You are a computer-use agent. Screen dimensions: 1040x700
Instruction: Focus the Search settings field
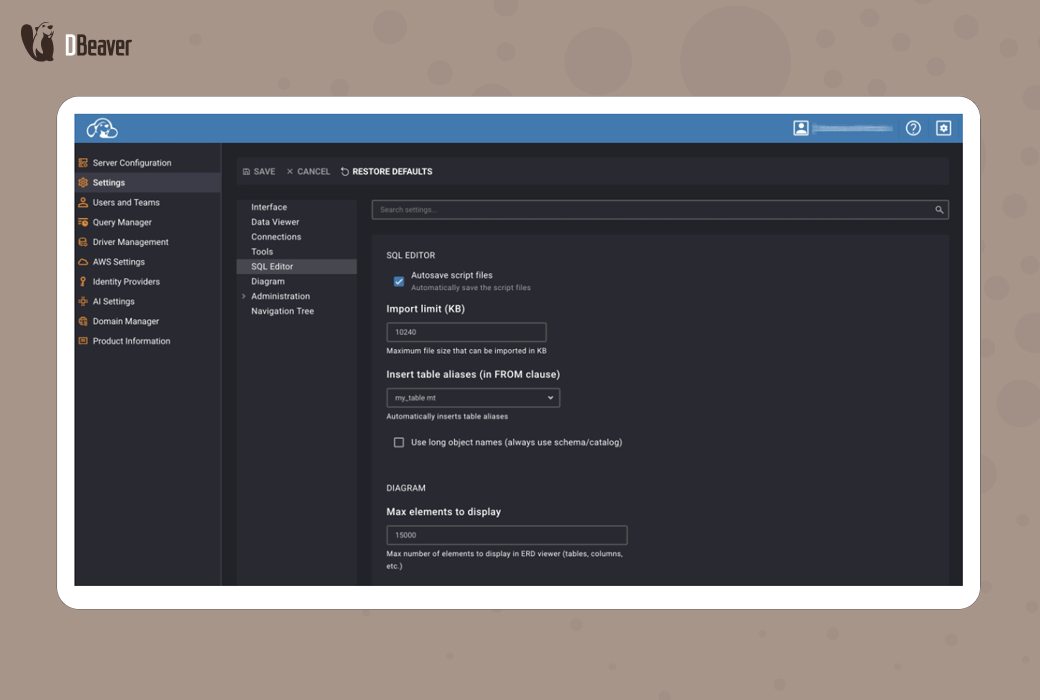click(x=650, y=210)
